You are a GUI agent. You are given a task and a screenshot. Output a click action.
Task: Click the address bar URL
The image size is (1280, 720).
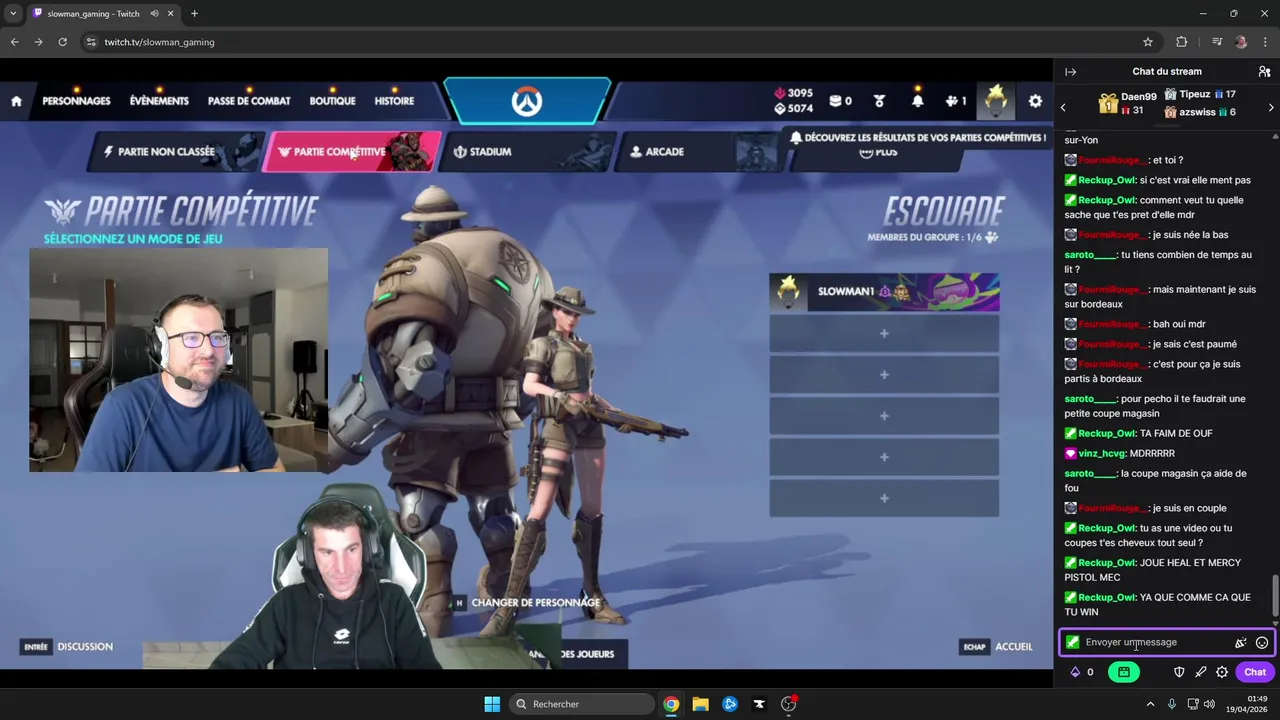tap(160, 42)
